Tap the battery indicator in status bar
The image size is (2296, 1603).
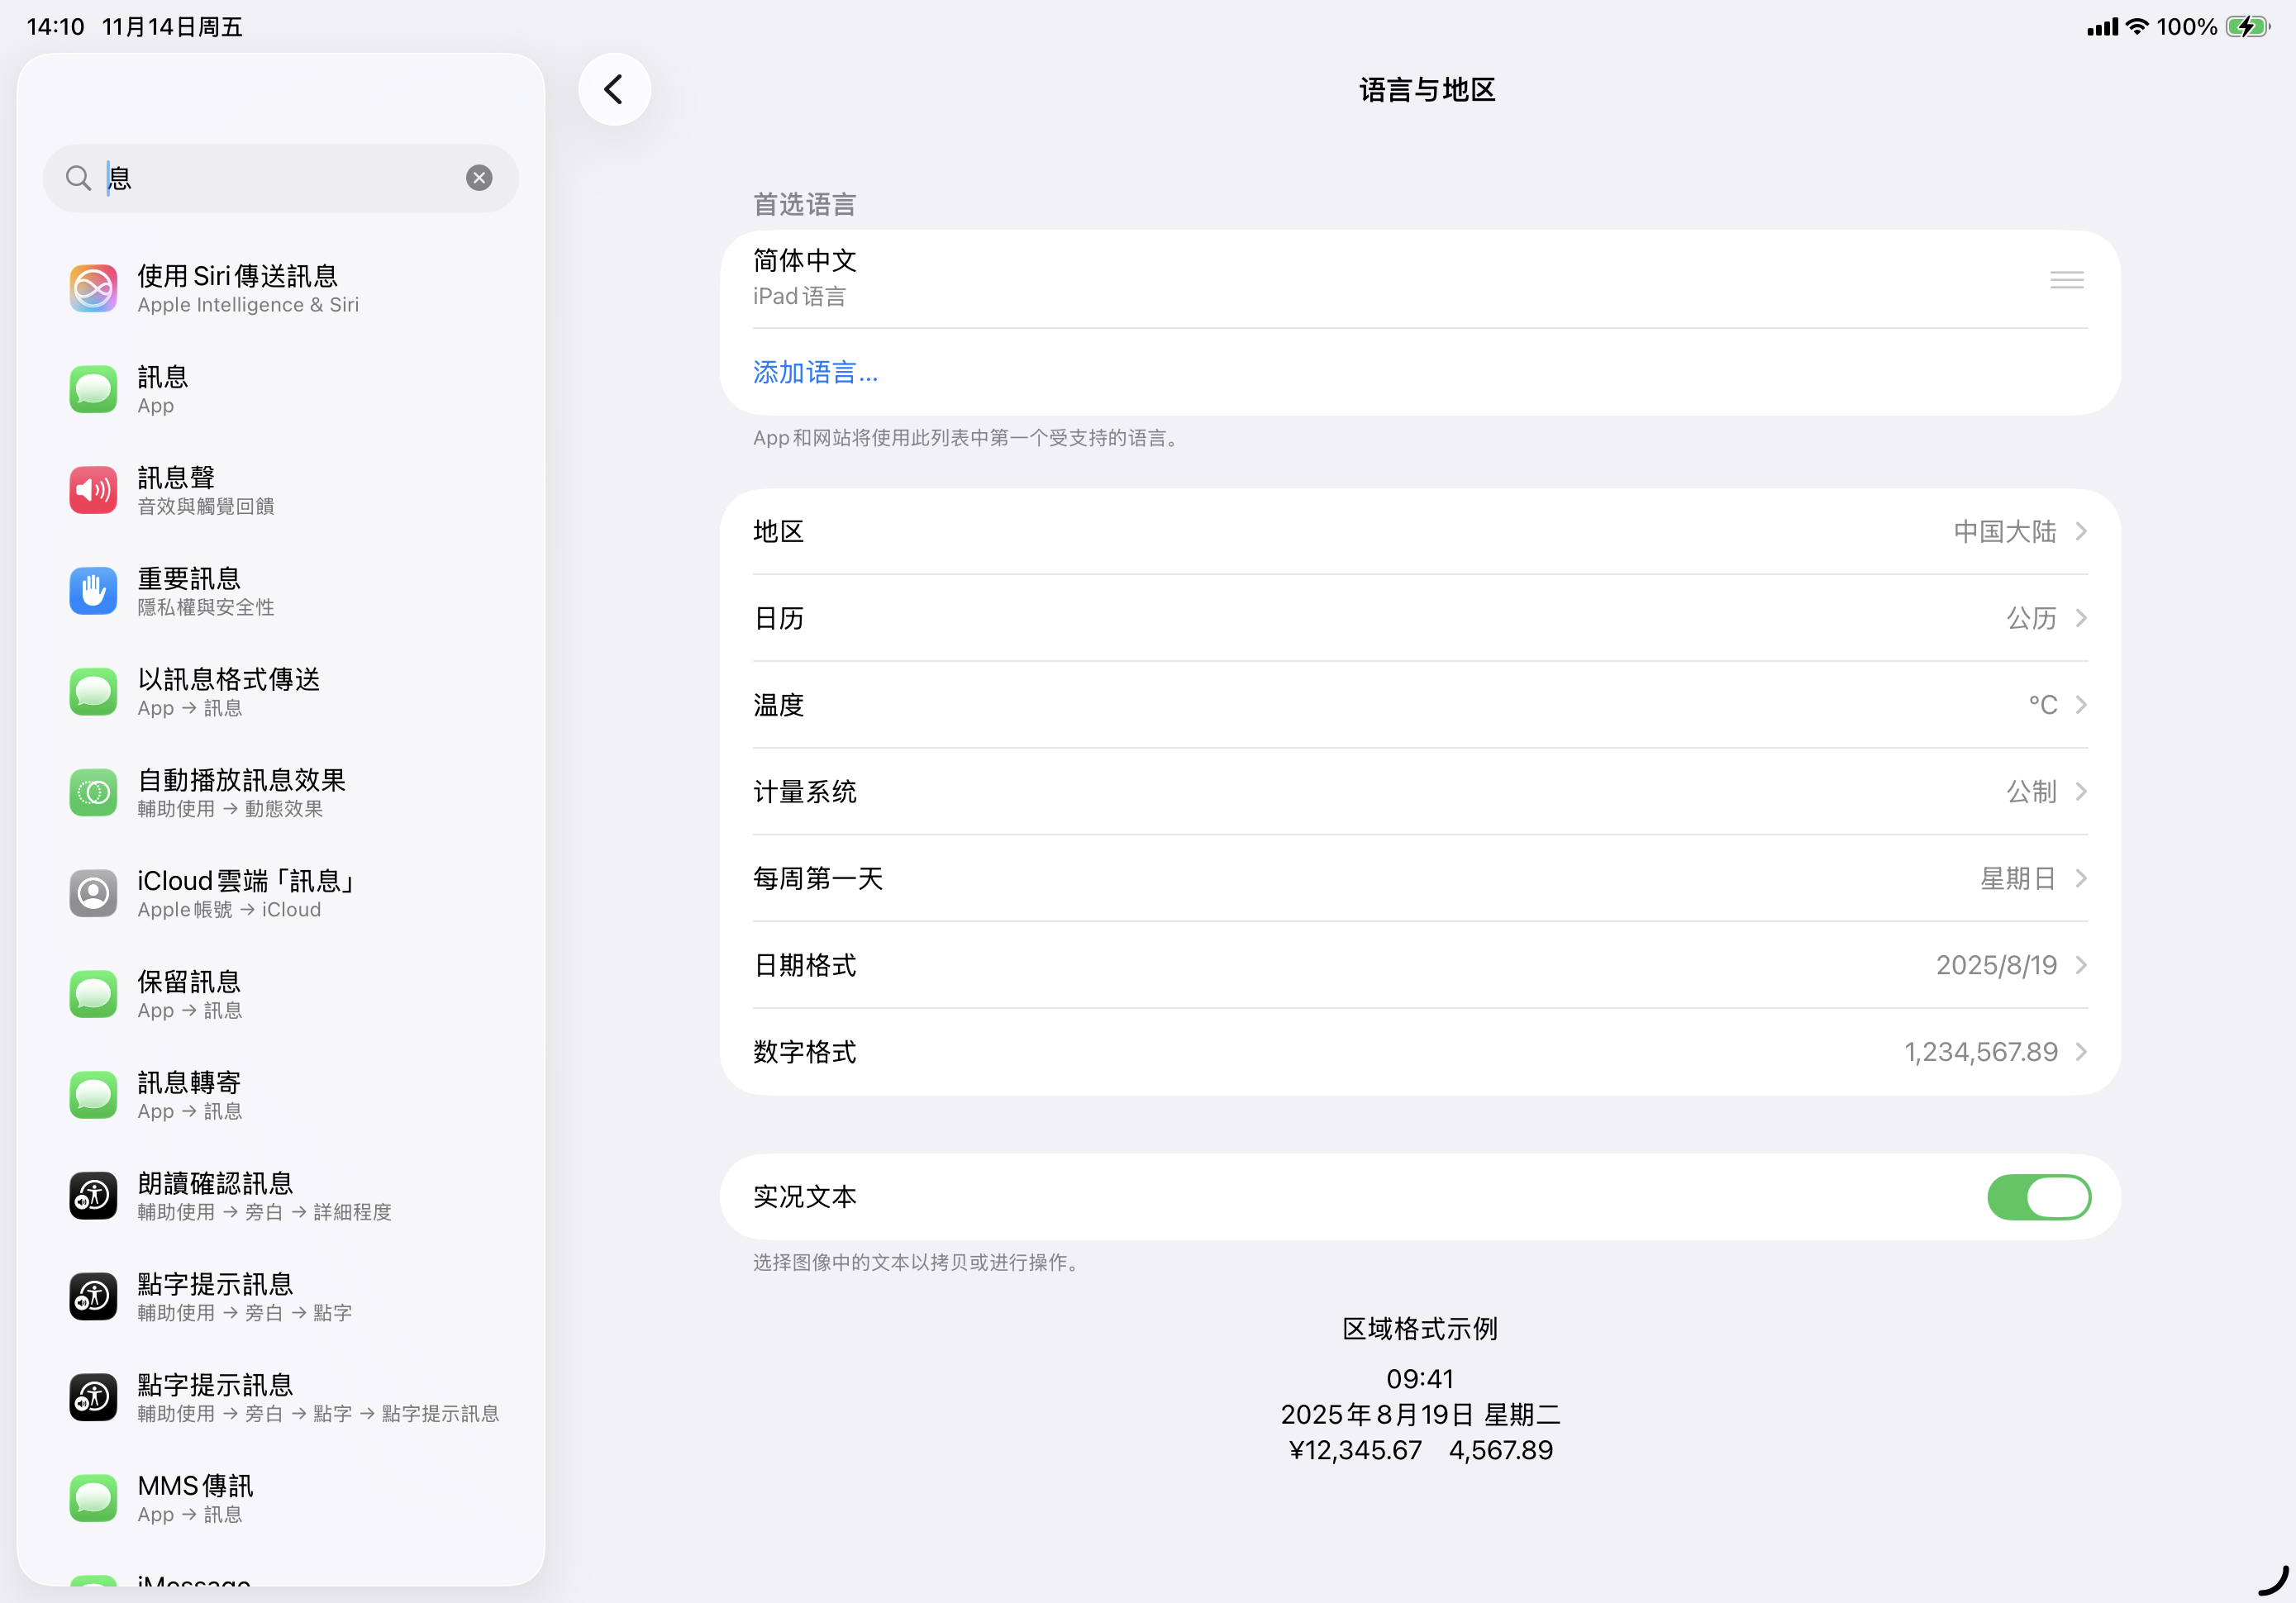[x=2247, y=27]
